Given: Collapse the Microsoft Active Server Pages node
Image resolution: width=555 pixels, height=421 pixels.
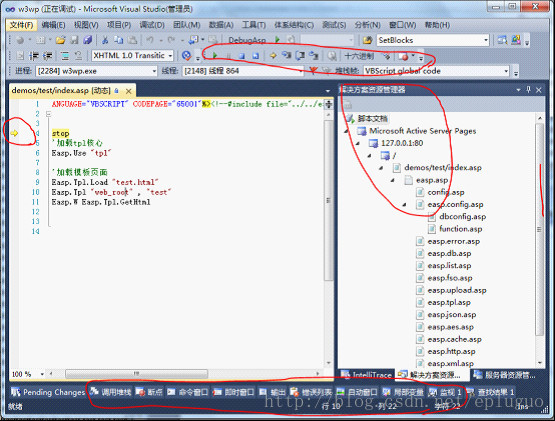Looking at the screenshot, I should 347,131.
